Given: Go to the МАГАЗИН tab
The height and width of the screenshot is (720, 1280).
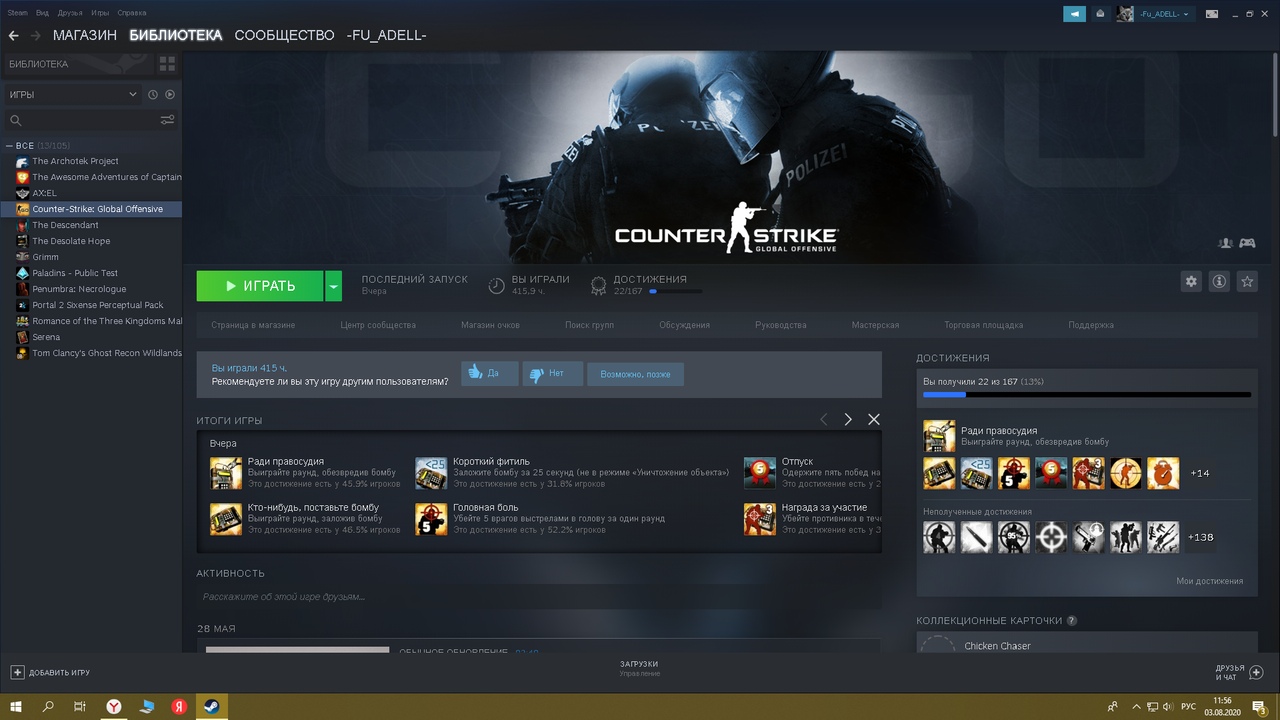Looking at the screenshot, I should [x=85, y=35].
